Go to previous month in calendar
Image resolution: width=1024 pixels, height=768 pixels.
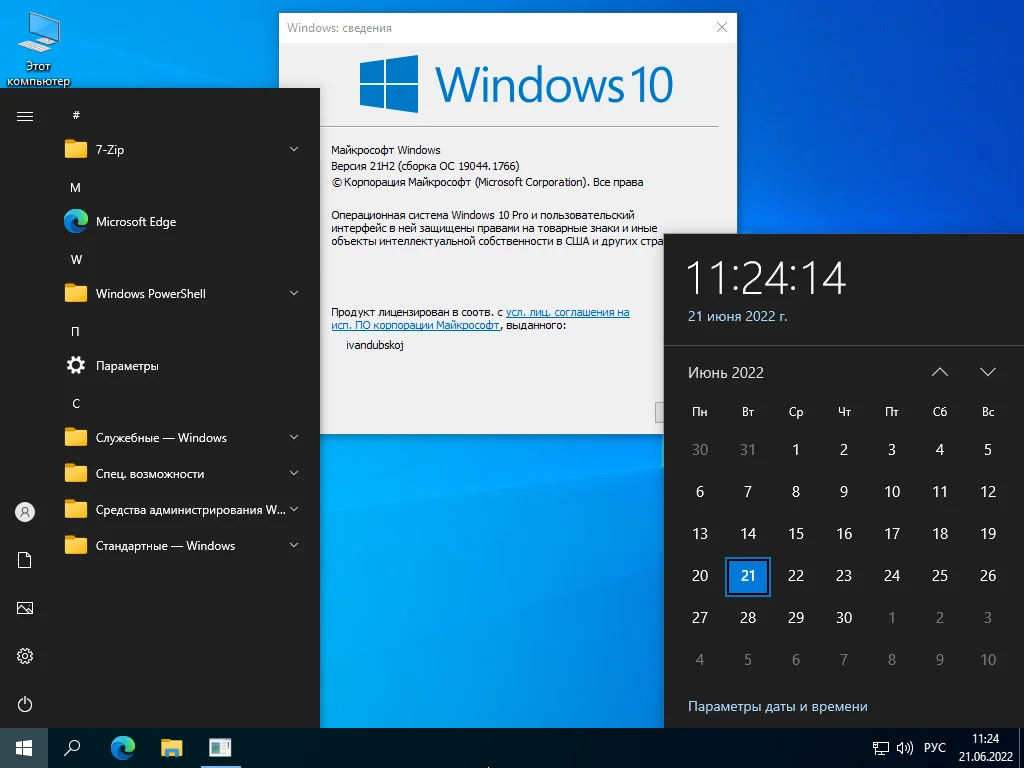pos(939,372)
